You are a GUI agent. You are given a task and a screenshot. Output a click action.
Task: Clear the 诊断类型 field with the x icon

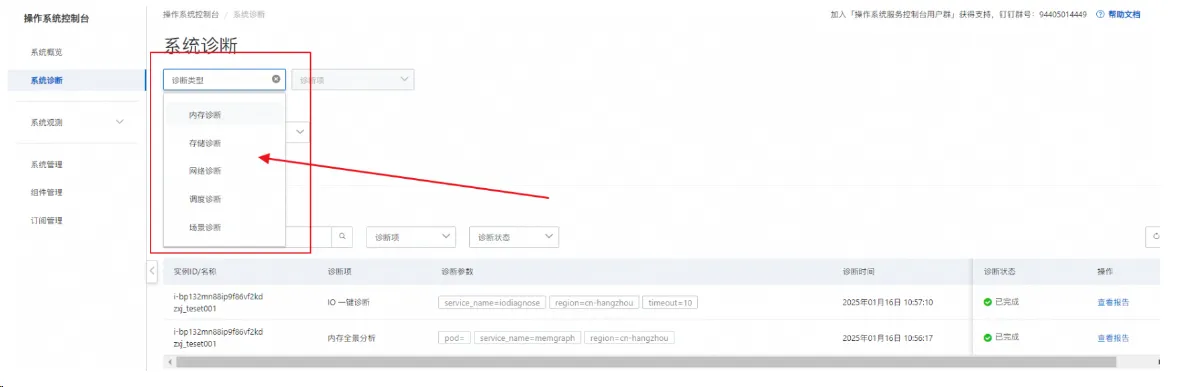pos(276,80)
